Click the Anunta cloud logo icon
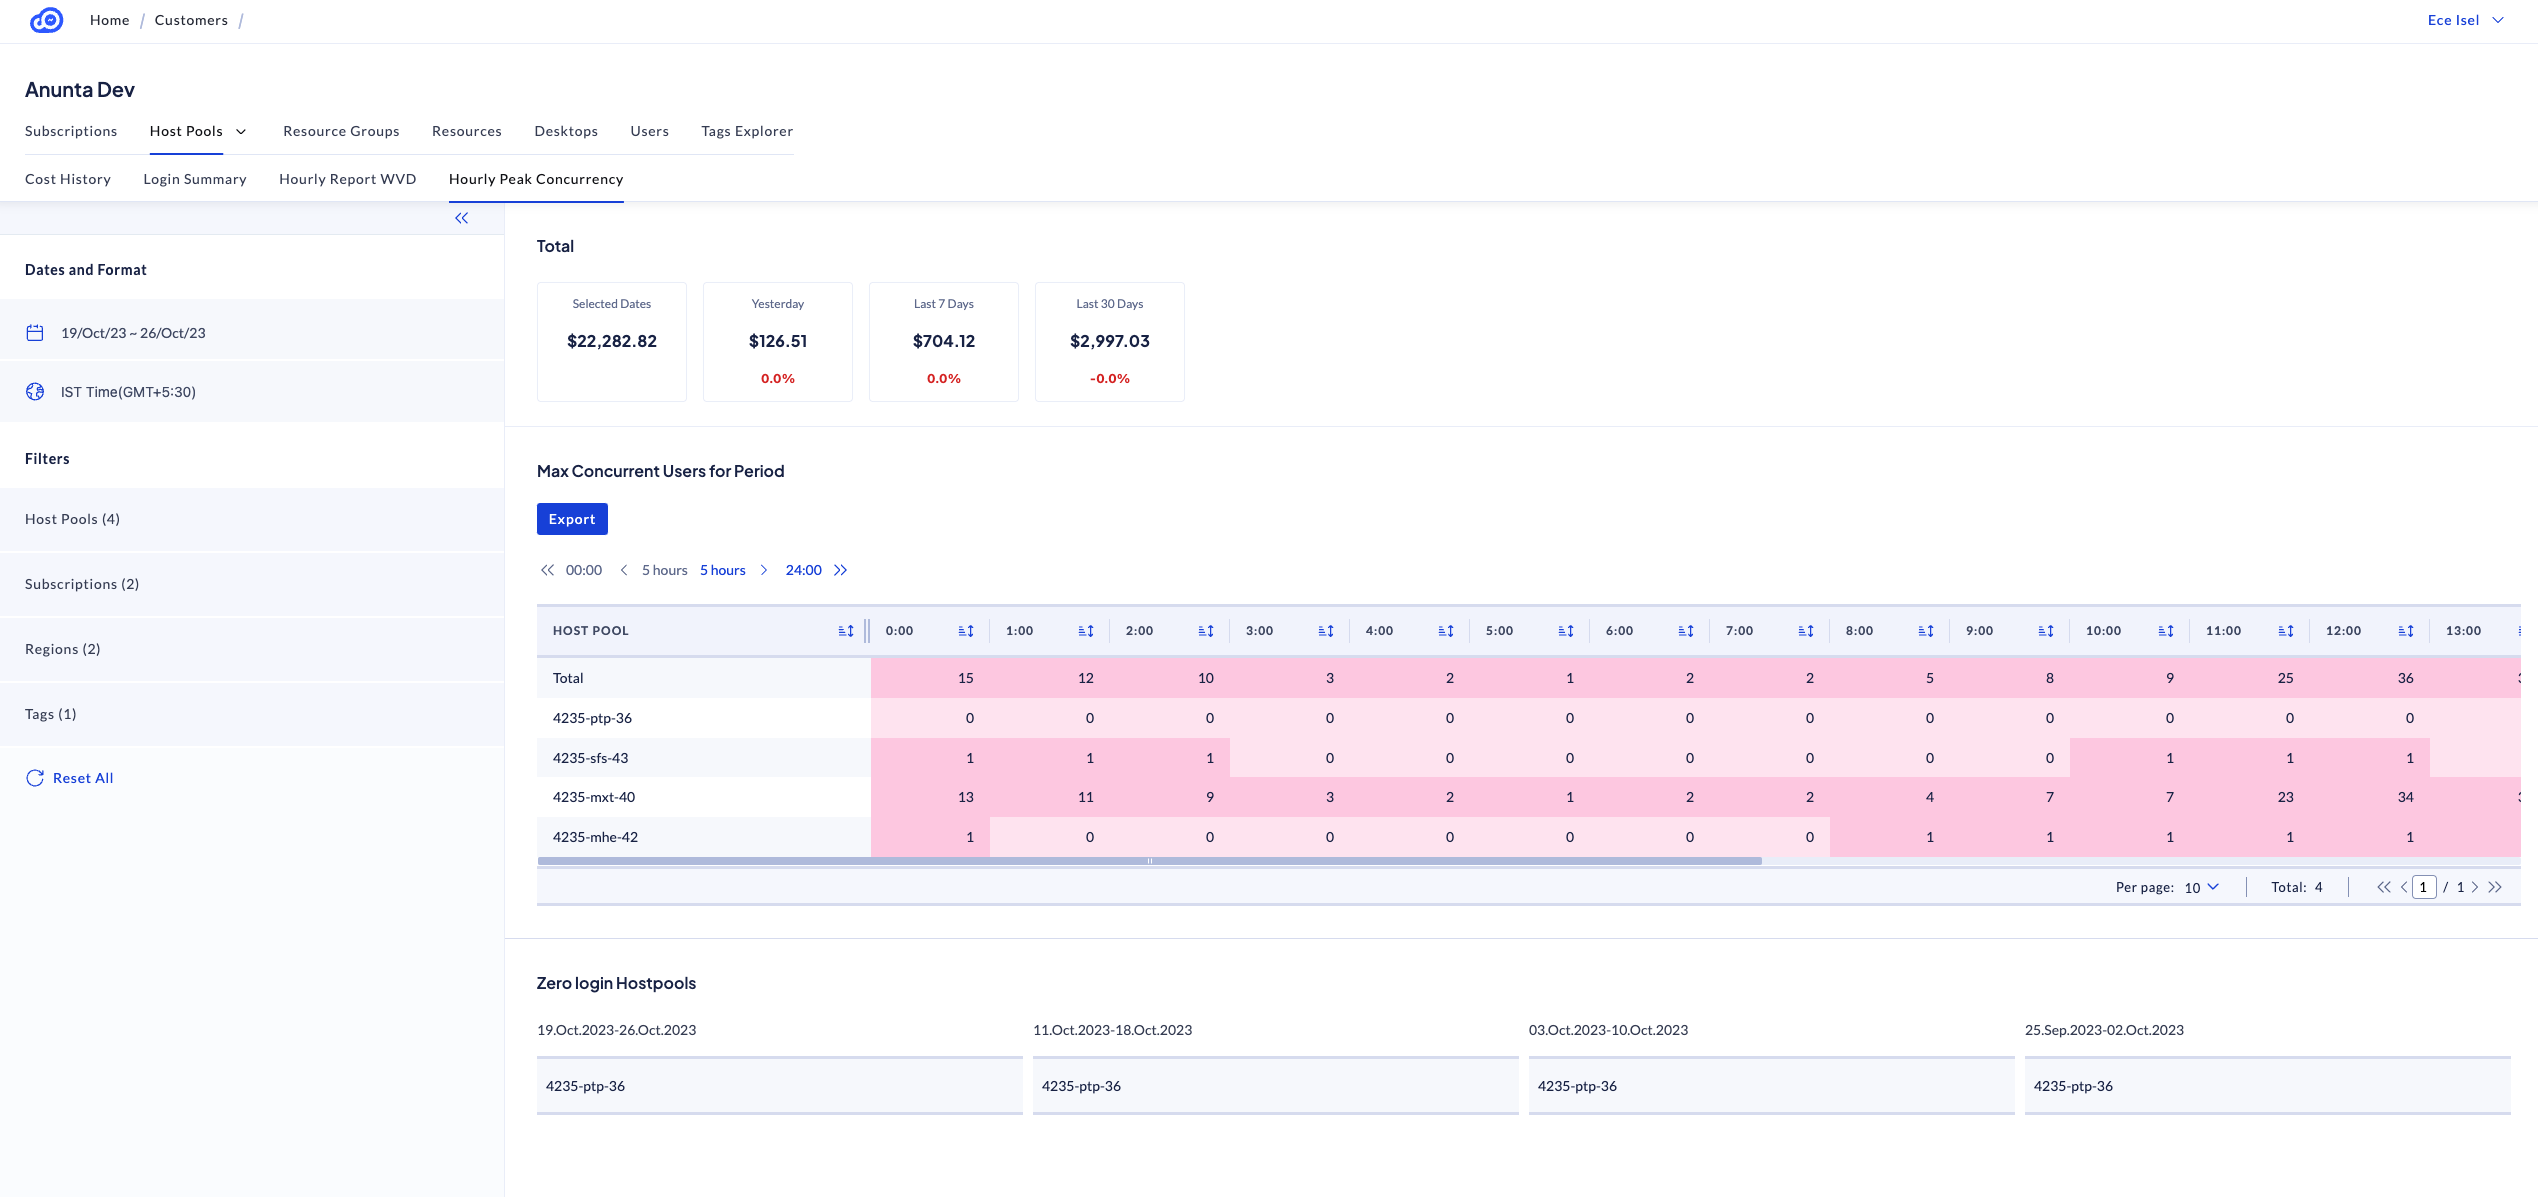 (46, 20)
